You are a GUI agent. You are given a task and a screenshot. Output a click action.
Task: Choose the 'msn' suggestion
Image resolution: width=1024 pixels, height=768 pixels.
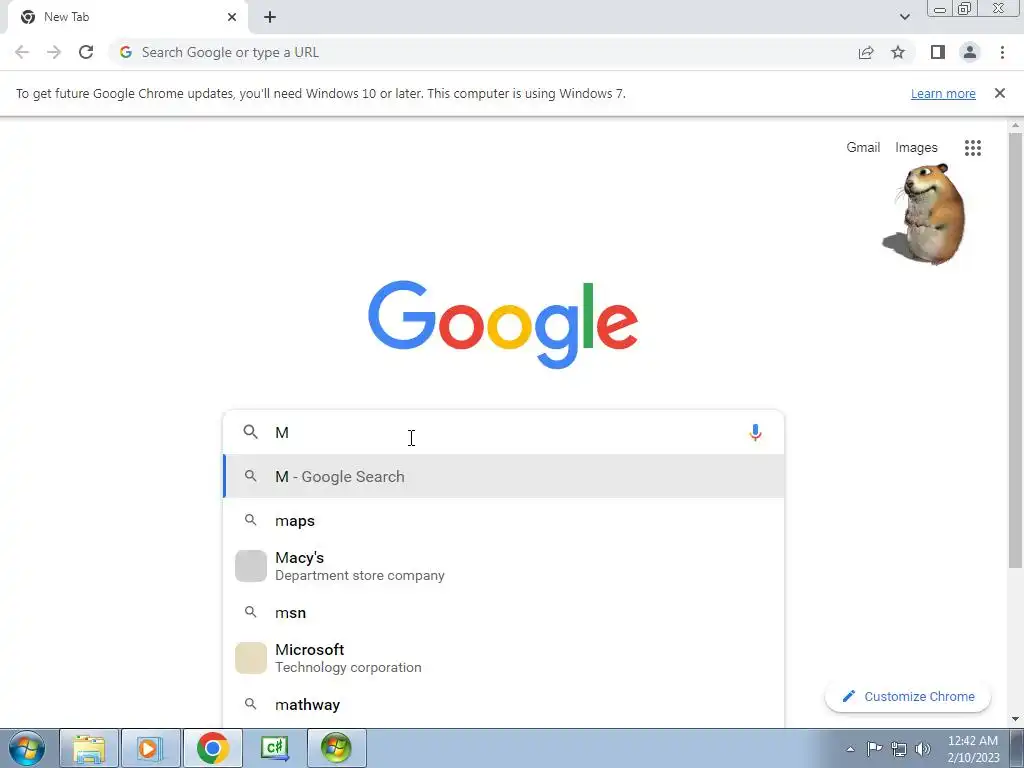click(504, 613)
